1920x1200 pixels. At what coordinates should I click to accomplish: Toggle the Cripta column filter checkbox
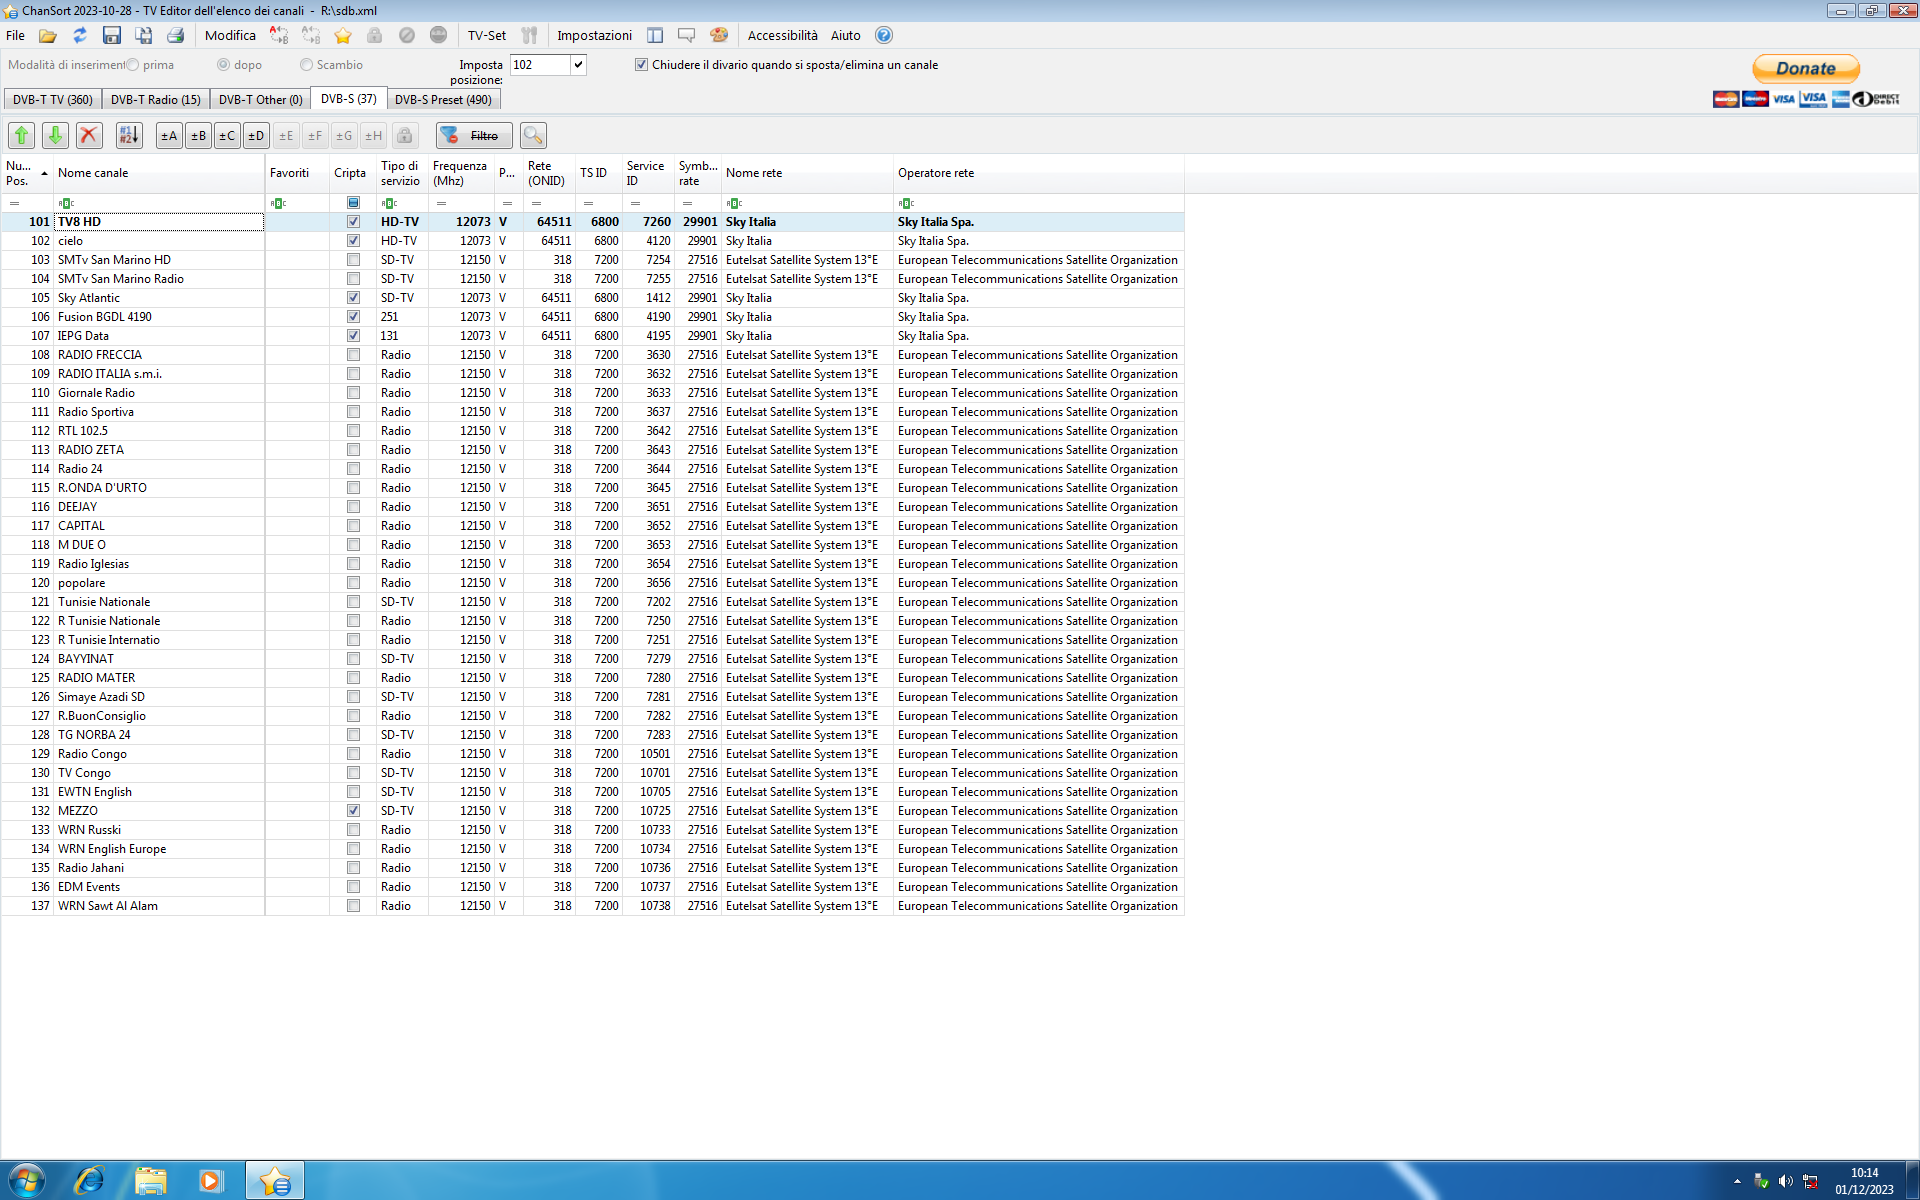pyautogui.click(x=353, y=203)
